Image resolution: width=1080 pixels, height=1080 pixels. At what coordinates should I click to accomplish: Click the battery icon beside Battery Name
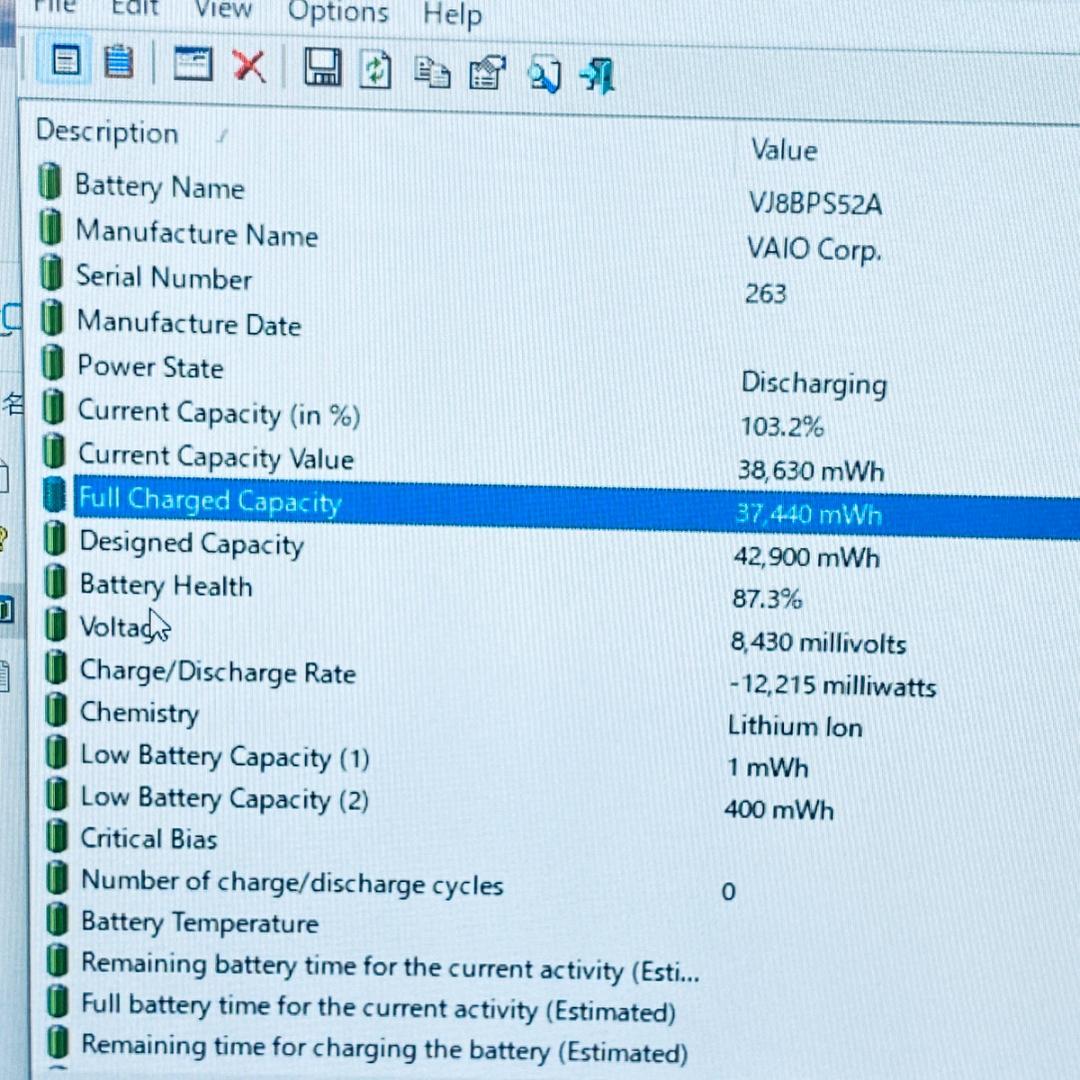50,181
